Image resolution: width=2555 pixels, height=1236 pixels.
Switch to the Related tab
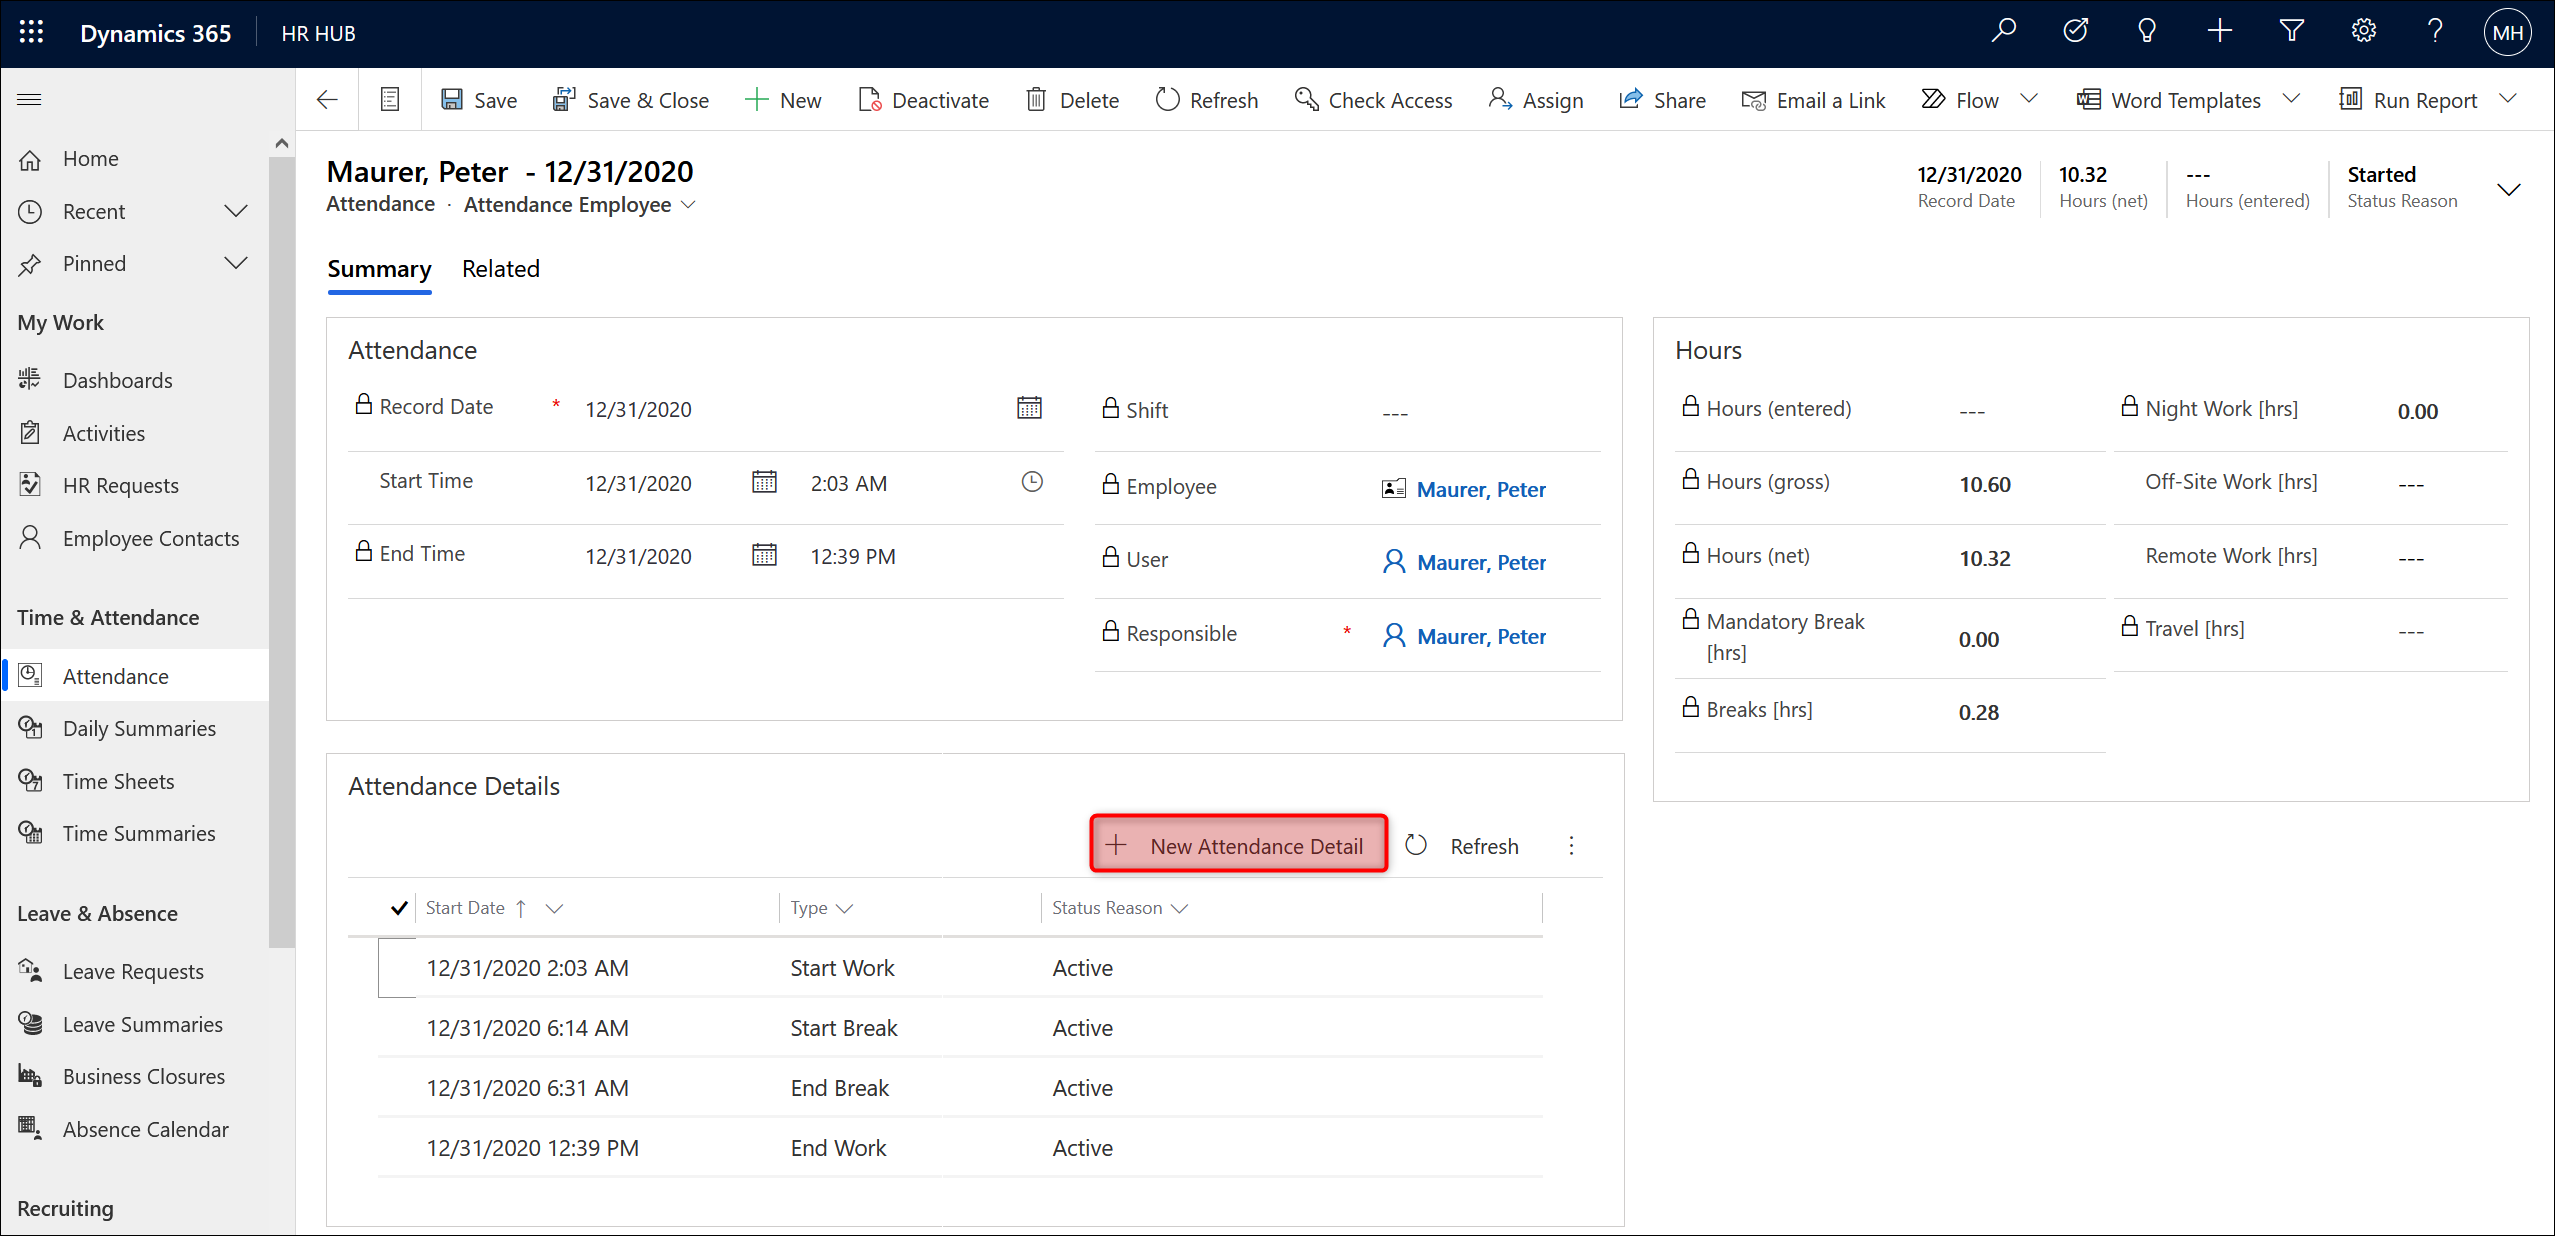[x=500, y=269]
